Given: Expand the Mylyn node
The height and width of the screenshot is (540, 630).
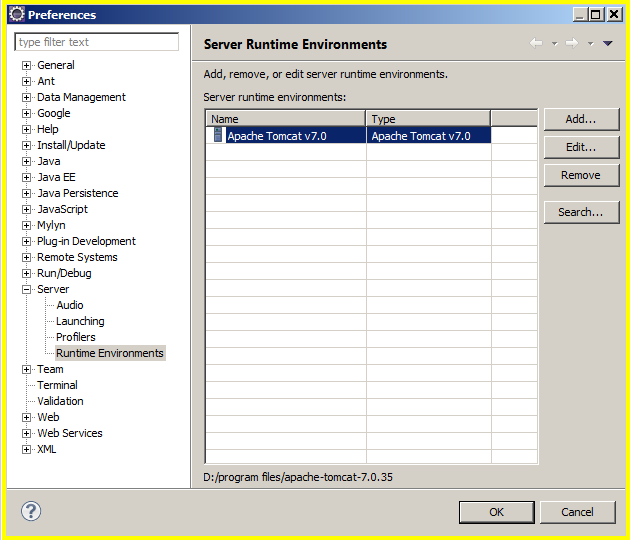Looking at the screenshot, I should (x=26, y=225).
